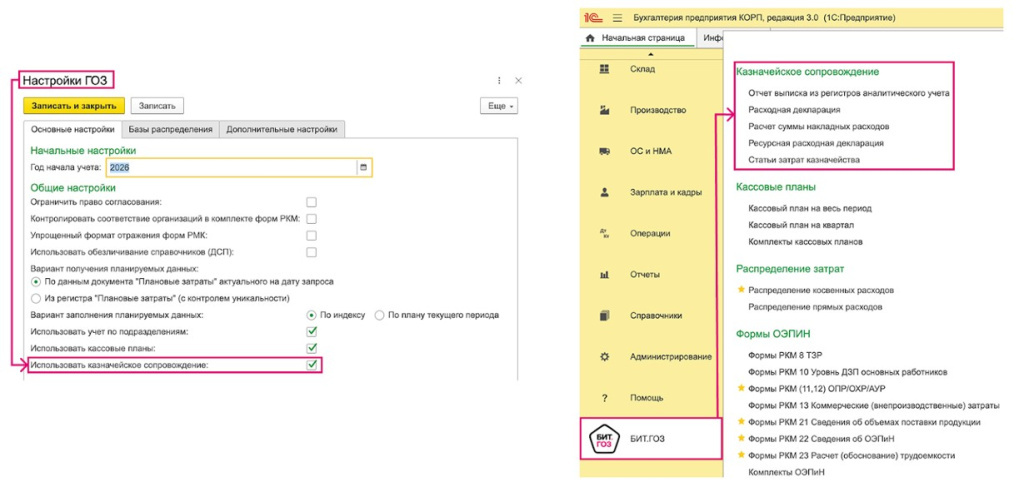1024x487 pixels.
Task: Open the calendar picker for Год начала учета
Action: (364, 168)
